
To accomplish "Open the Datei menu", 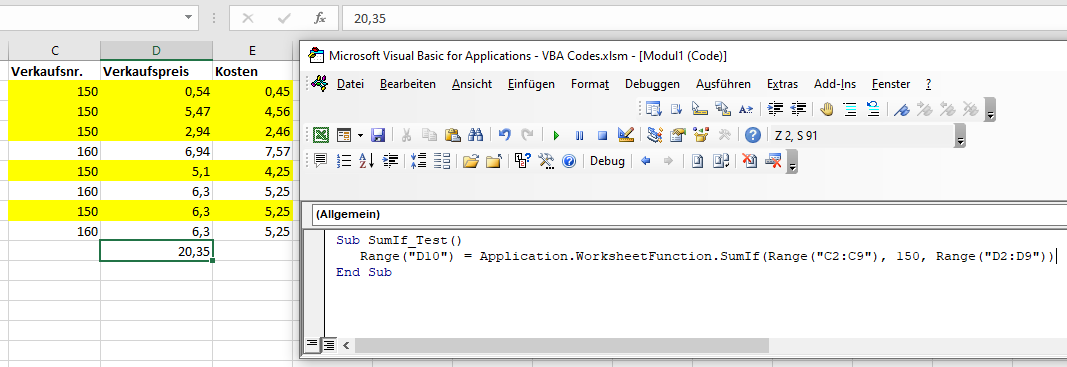I will coord(350,84).
